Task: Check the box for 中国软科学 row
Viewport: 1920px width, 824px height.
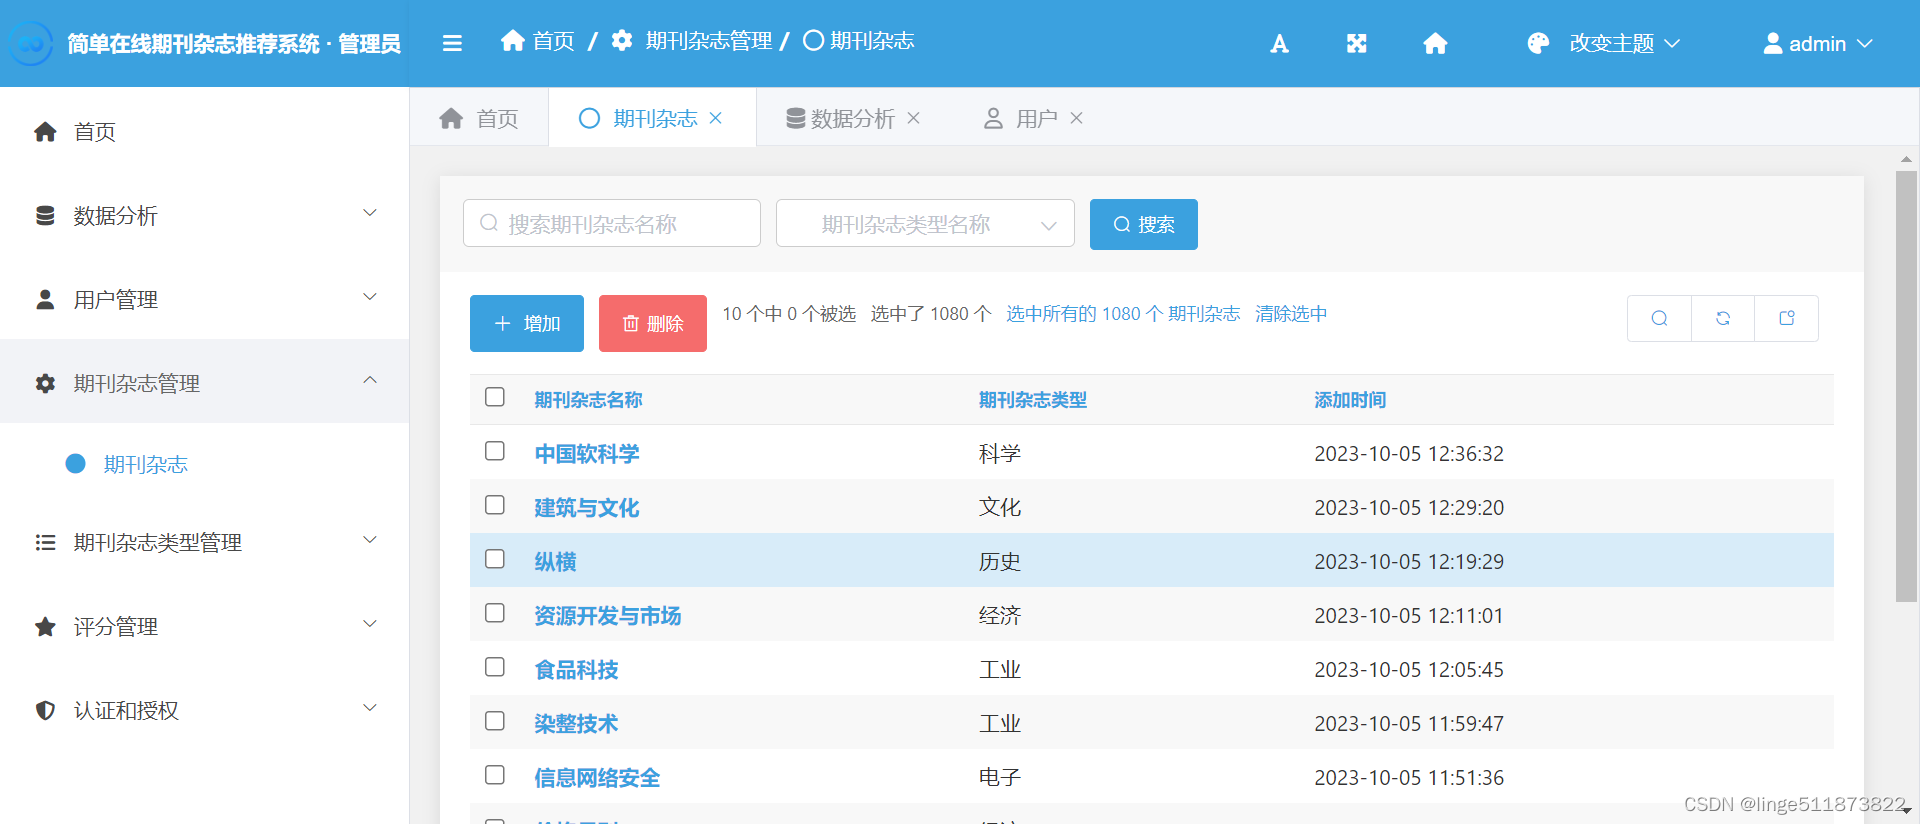Action: click(x=495, y=451)
